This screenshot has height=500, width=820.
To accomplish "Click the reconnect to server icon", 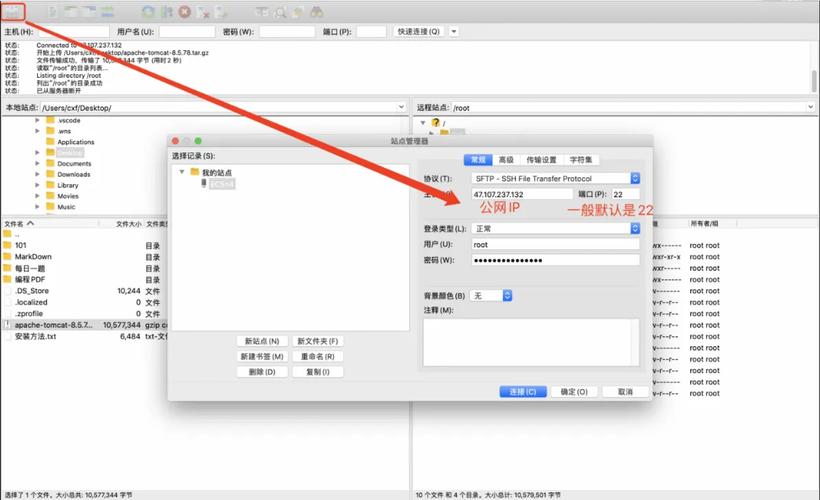I will tap(221, 12).
